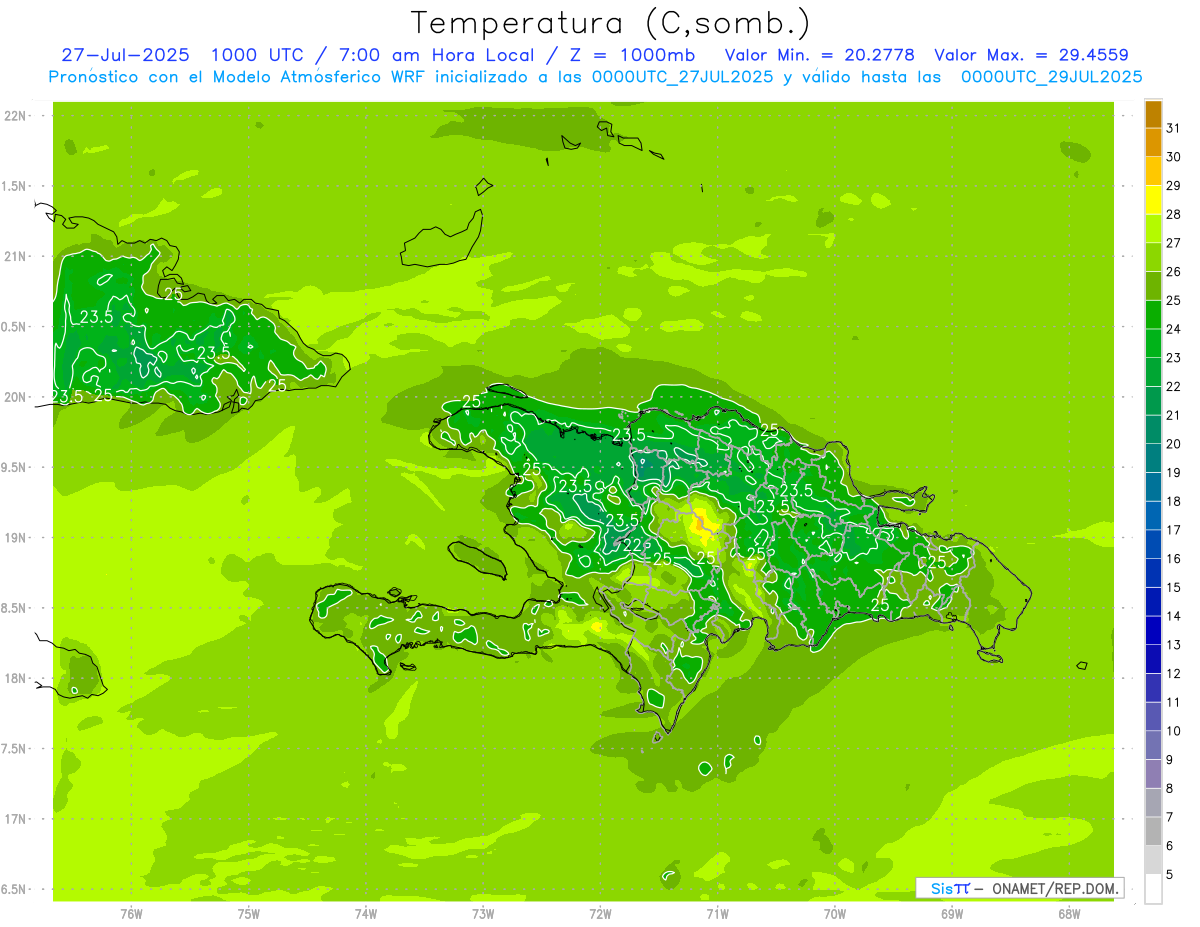Click the "19N" latitude axis label
Viewport: 1200px width, 927px height.
[x=16, y=538]
